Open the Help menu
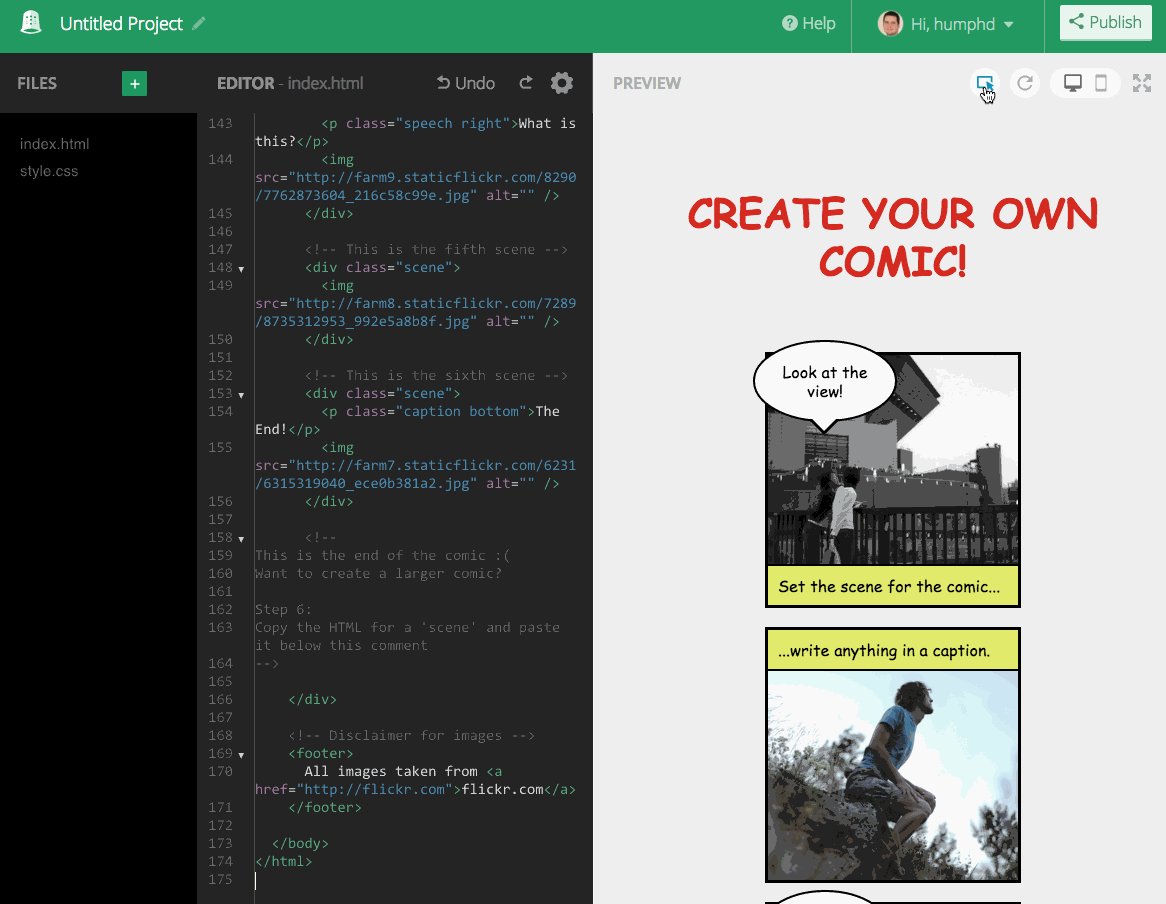Image resolution: width=1166 pixels, height=904 pixels. click(x=808, y=23)
